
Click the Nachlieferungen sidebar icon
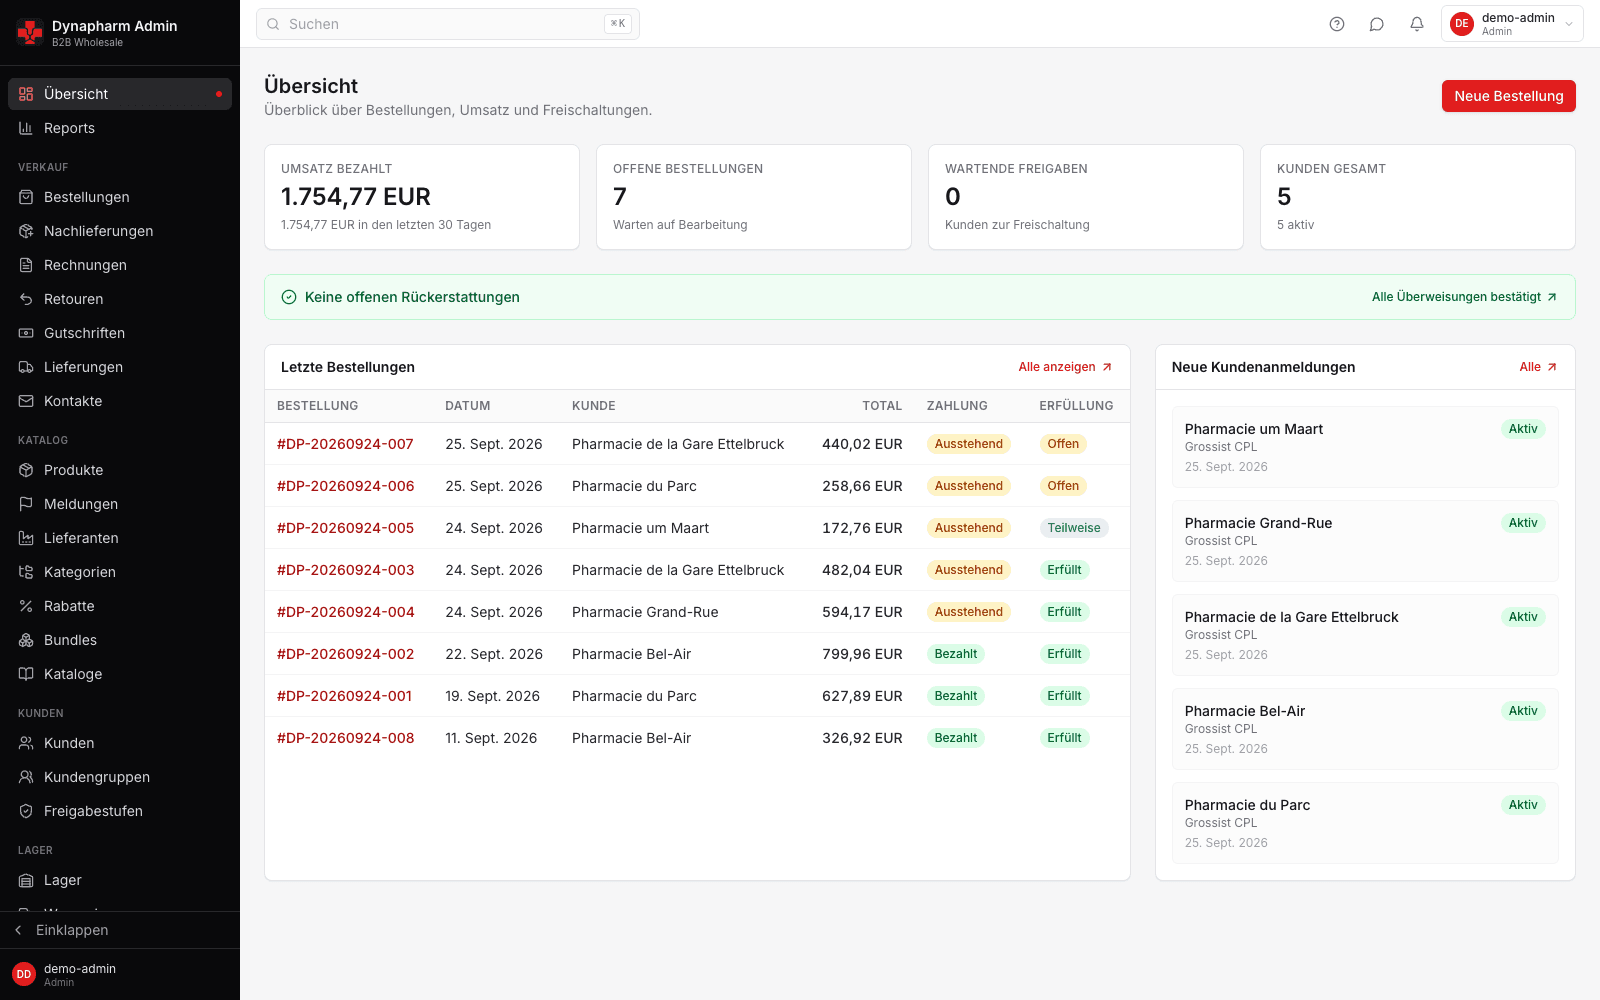(x=26, y=231)
